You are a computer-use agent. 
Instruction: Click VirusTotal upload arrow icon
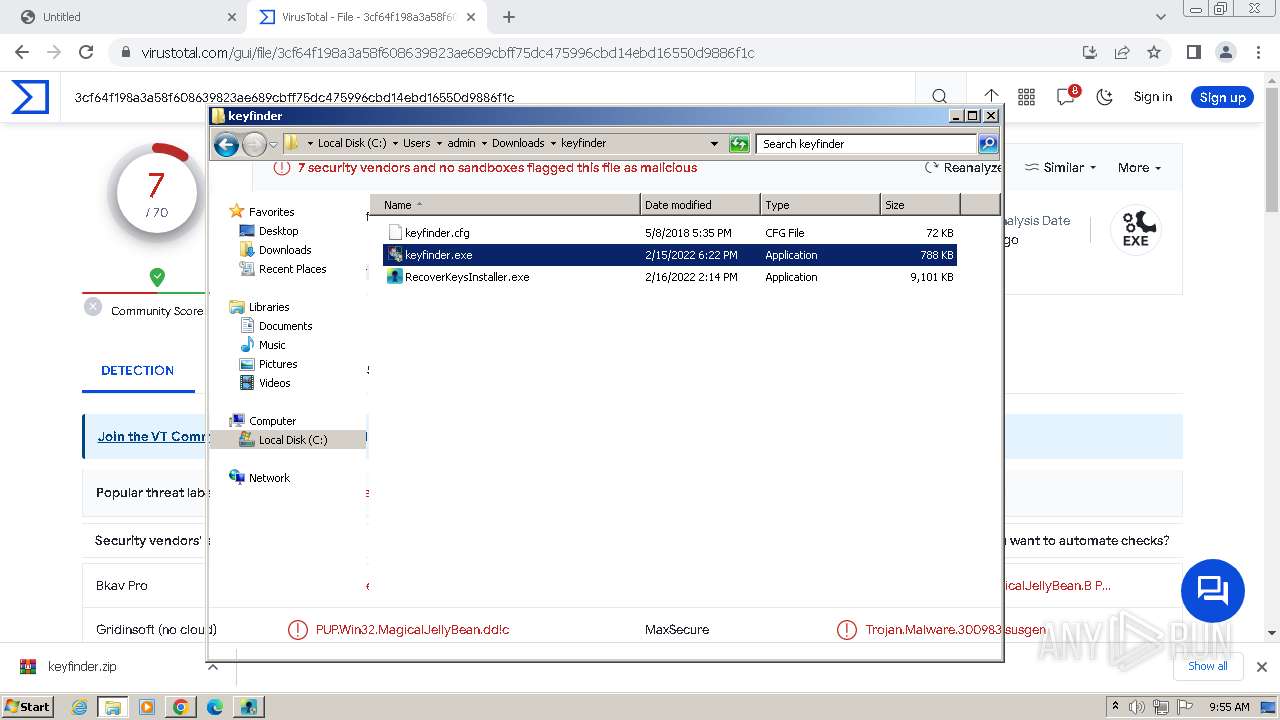coord(991,97)
